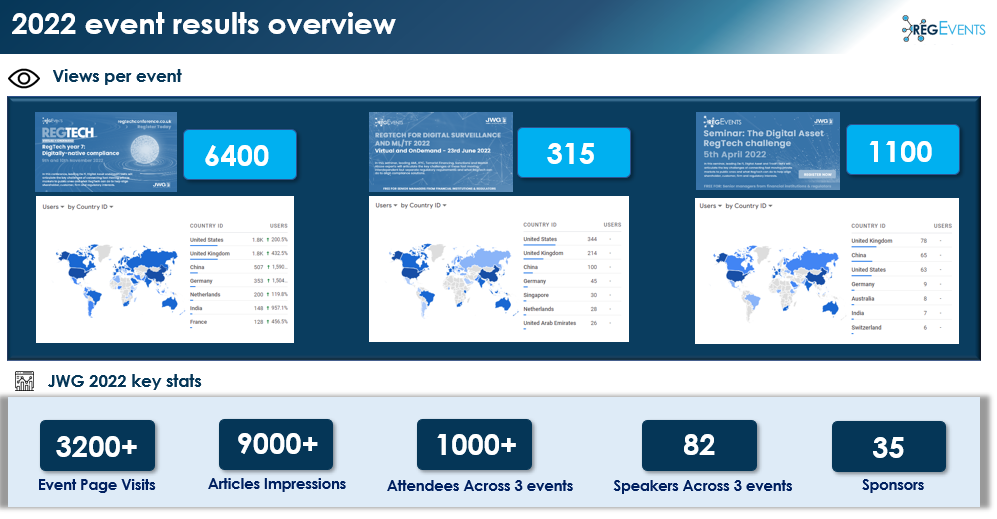Open the RegTech for Digital Surveillance banner
997x519 pixels.
coord(441,152)
